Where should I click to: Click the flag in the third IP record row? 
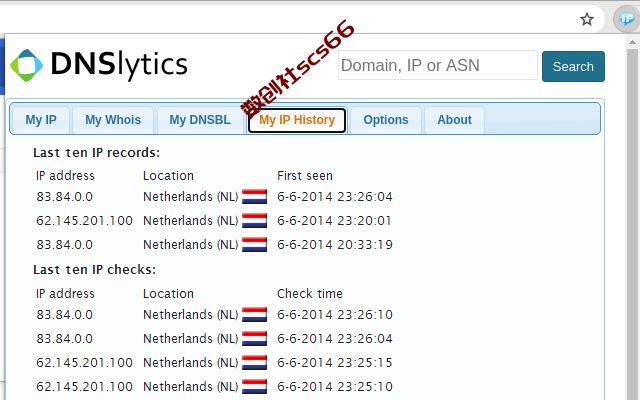pos(254,245)
